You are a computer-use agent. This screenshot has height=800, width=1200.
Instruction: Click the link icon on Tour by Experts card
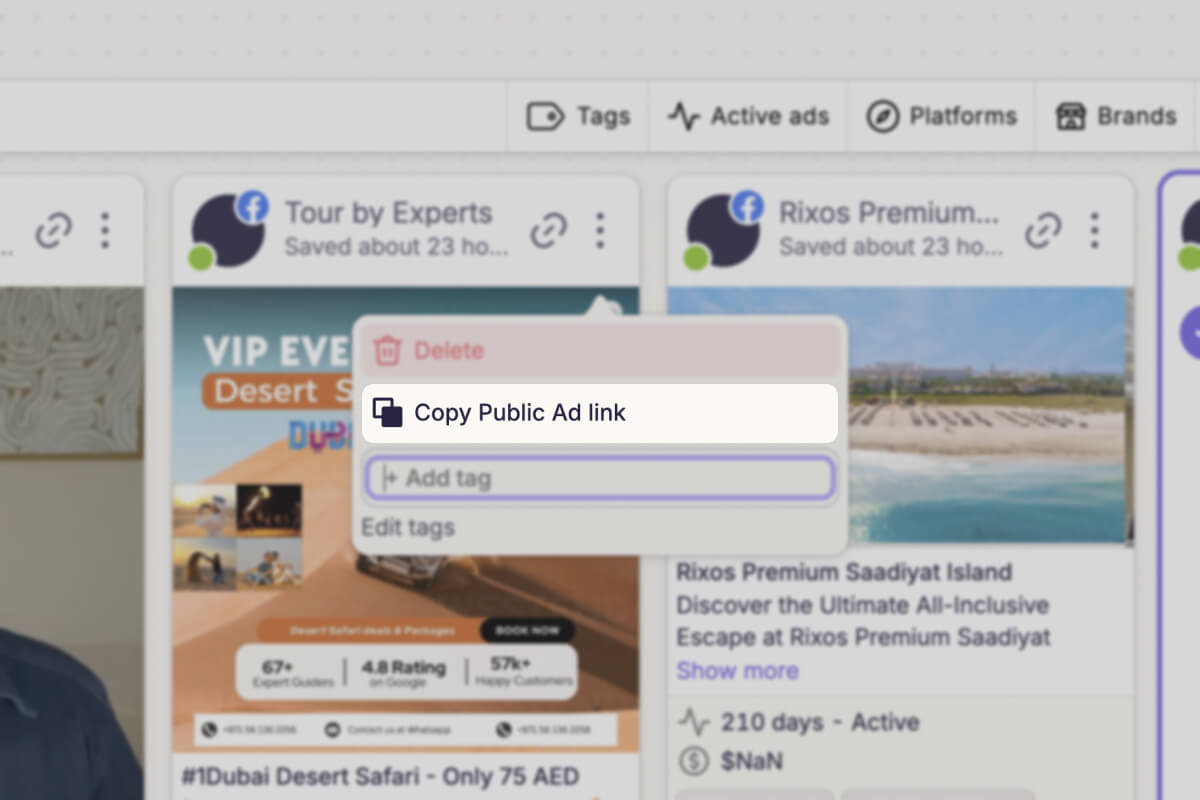tap(548, 230)
